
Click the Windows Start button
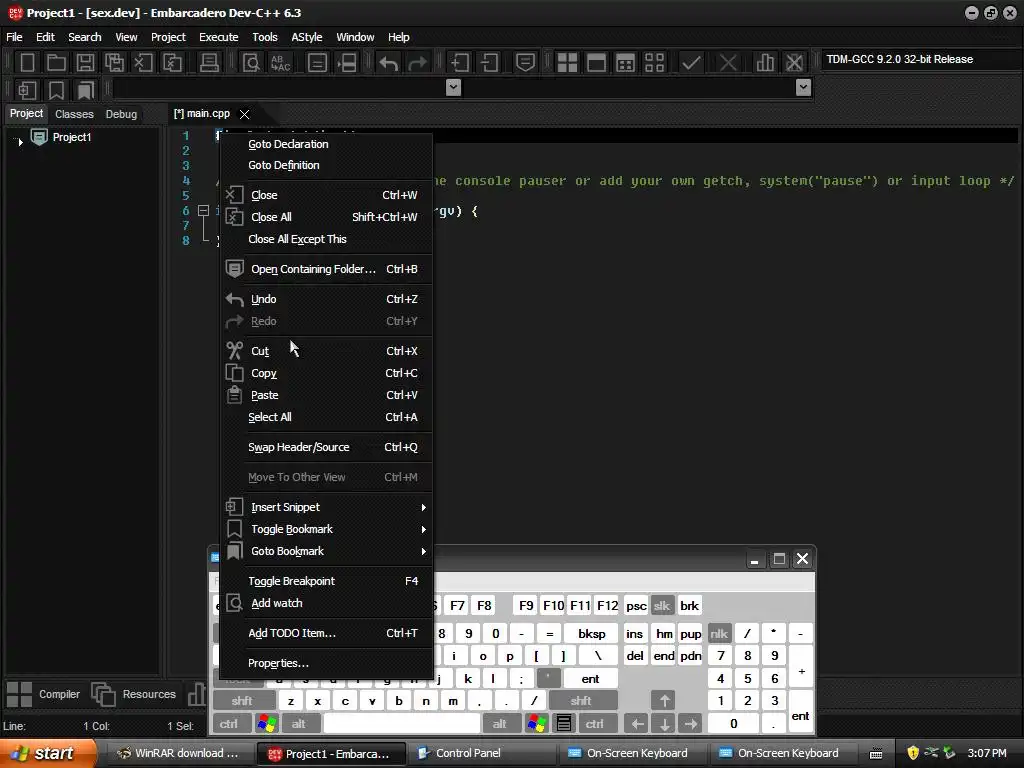click(48, 754)
